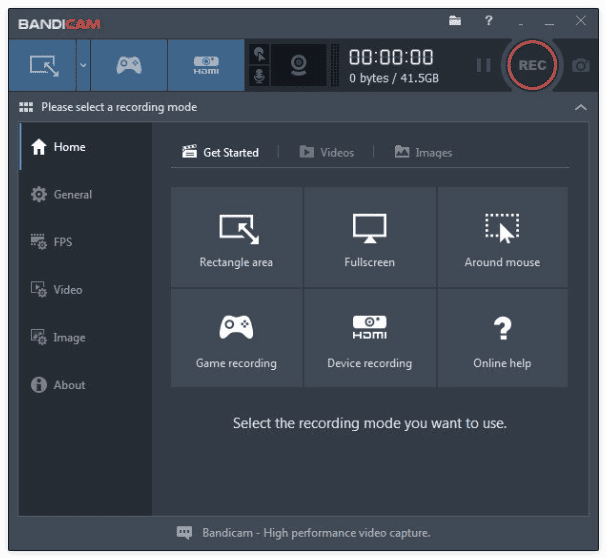Image resolution: width=606 pixels, height=558 pixels.
Task: Toggle webcam overlay icon
Action: pos(299,65)
